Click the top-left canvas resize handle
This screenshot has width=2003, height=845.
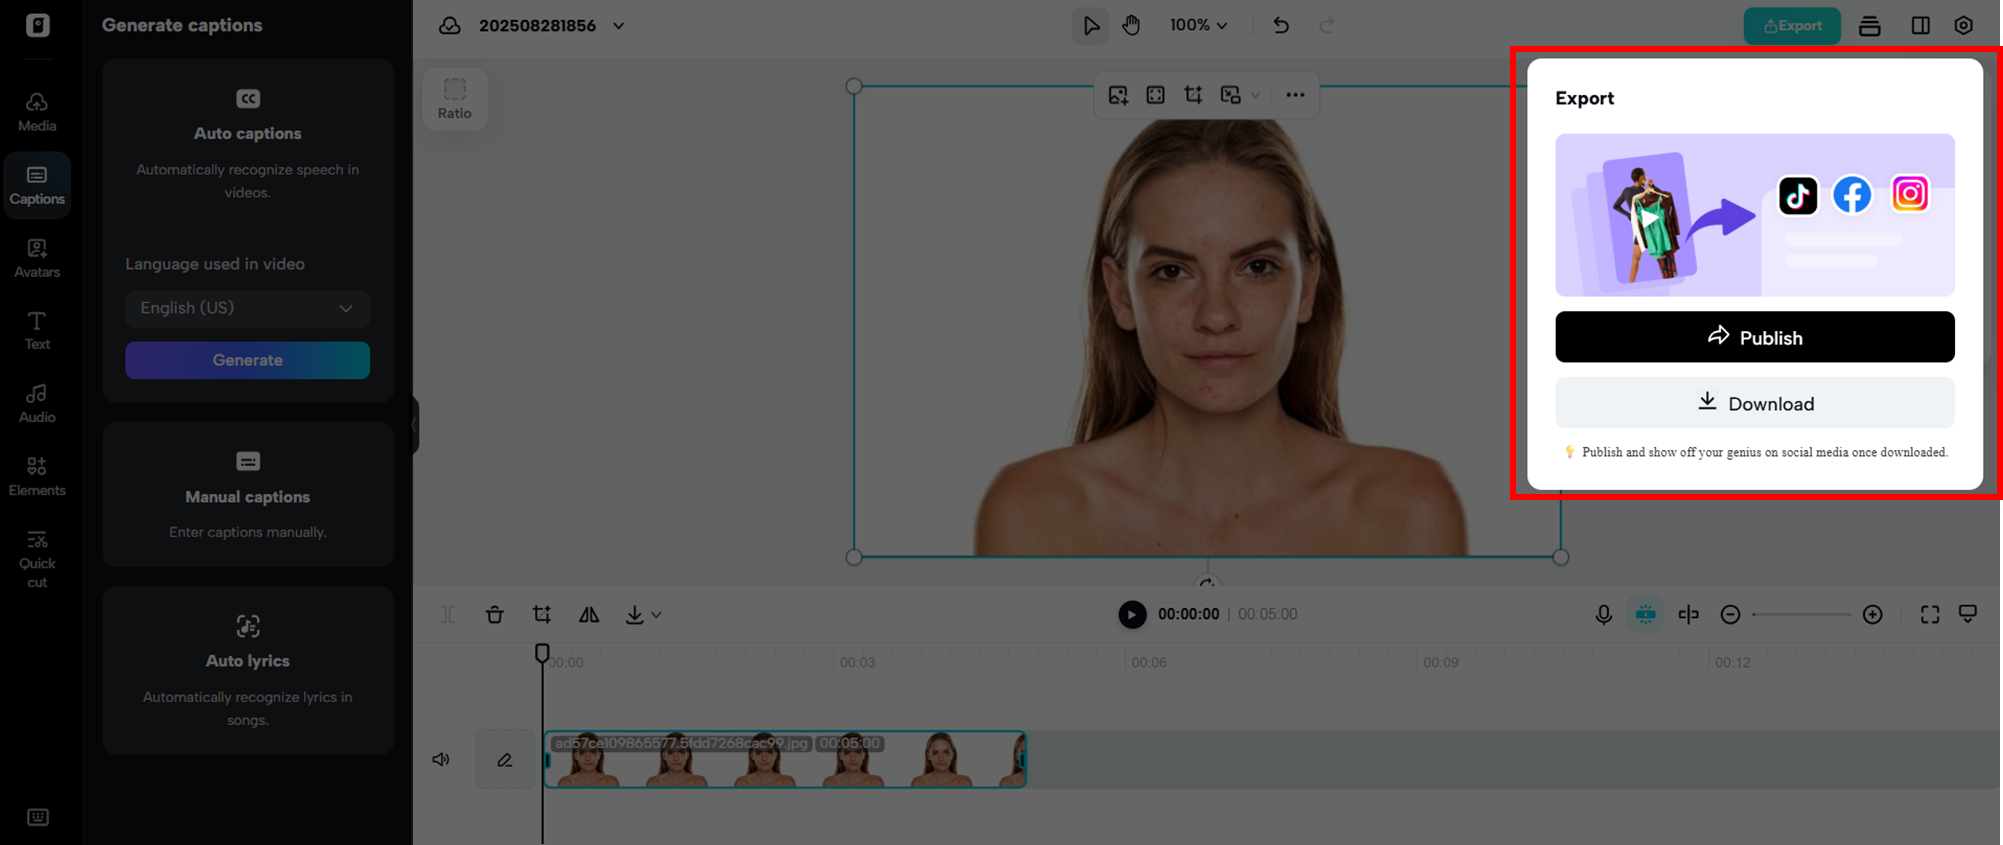[854, 86]
